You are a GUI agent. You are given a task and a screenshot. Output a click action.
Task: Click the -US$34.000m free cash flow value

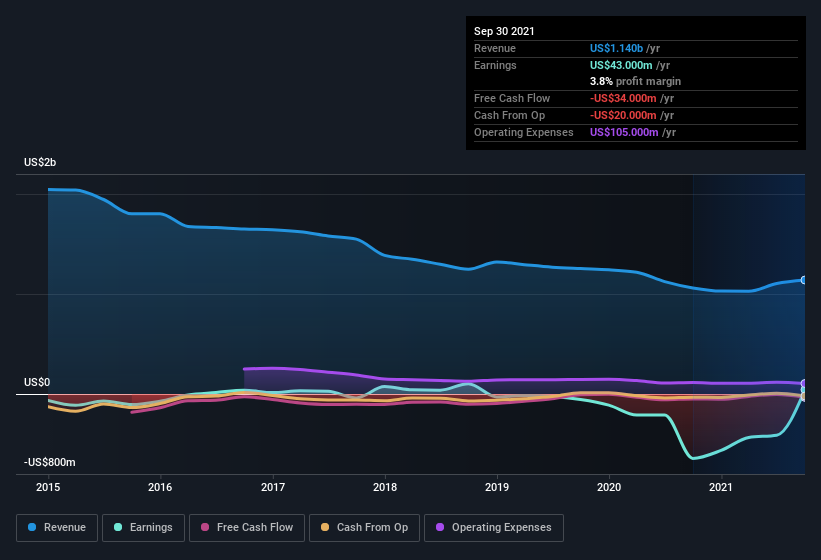(623, 98)
